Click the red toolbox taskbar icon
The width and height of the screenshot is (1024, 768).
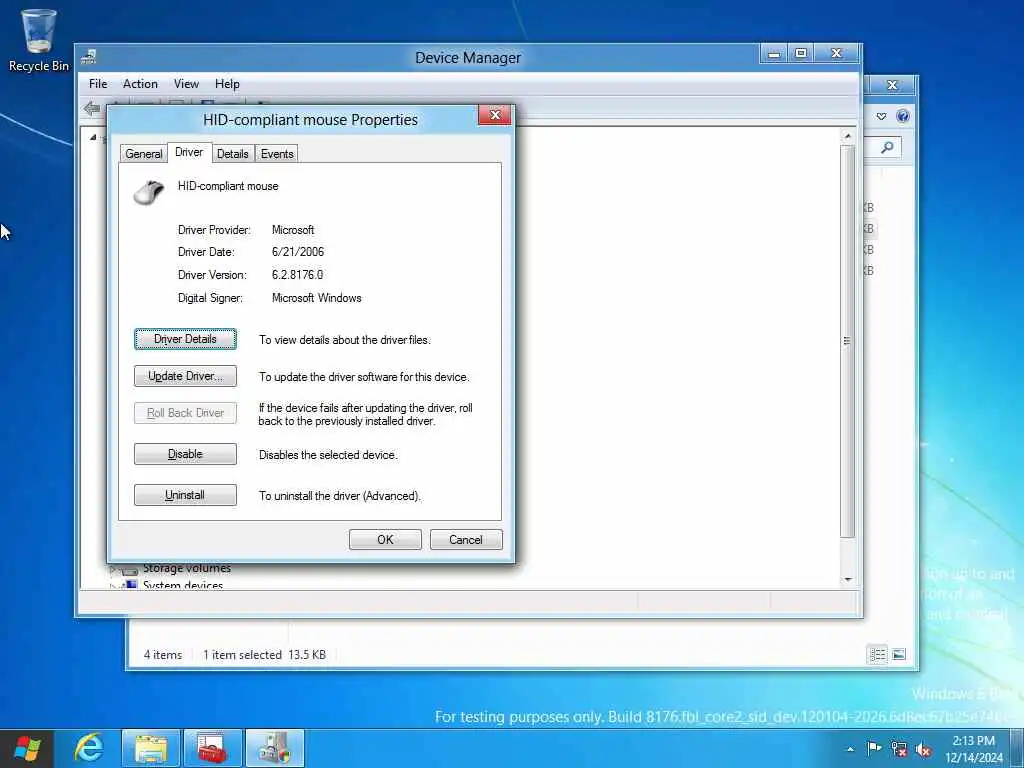pyautogui.click(x=213, y=748)
